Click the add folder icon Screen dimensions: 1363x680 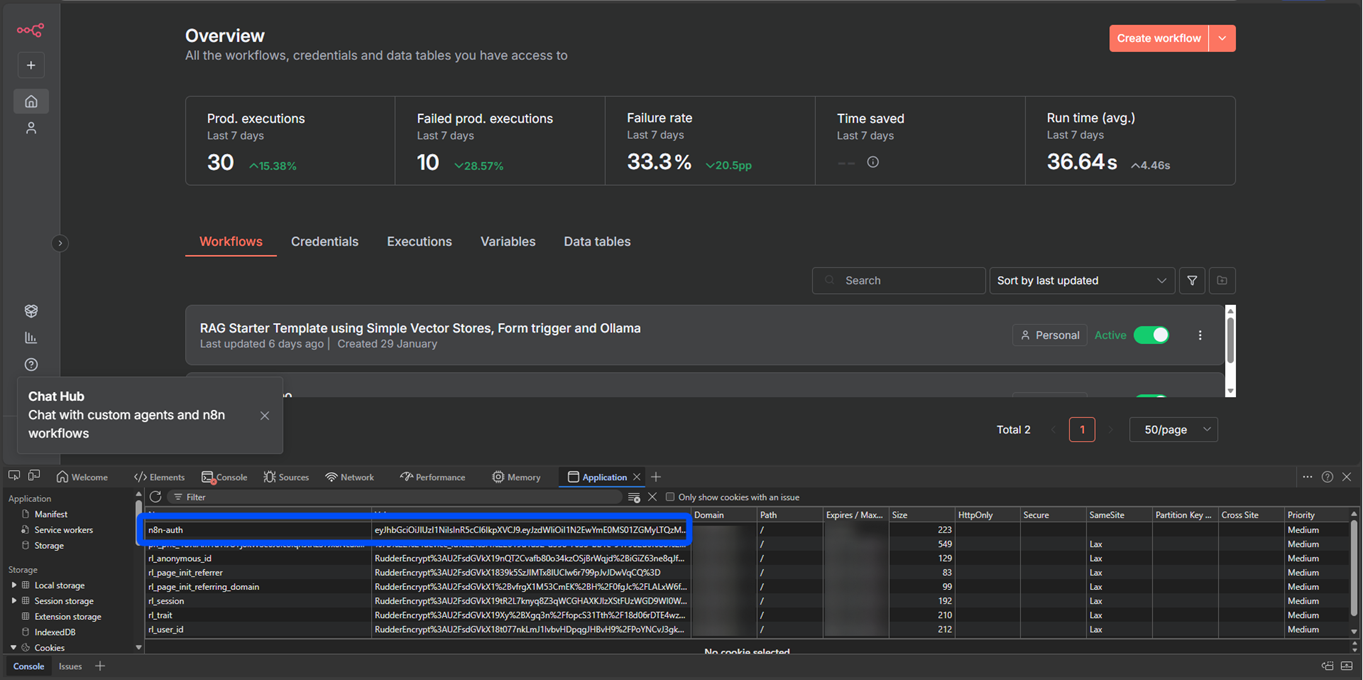click(1222, 281)
